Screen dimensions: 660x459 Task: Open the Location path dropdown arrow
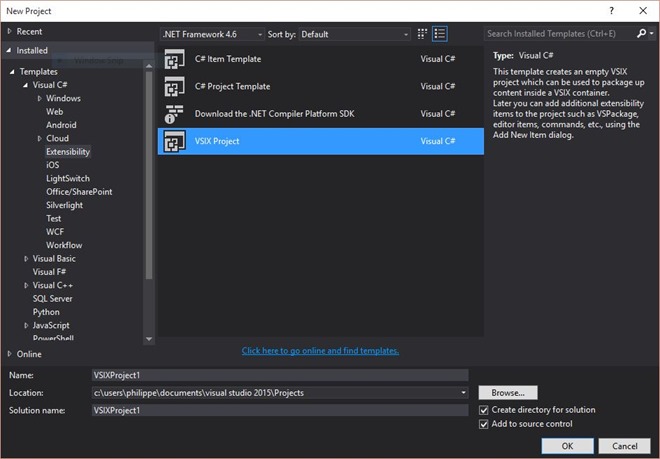[x=463, y=393]
